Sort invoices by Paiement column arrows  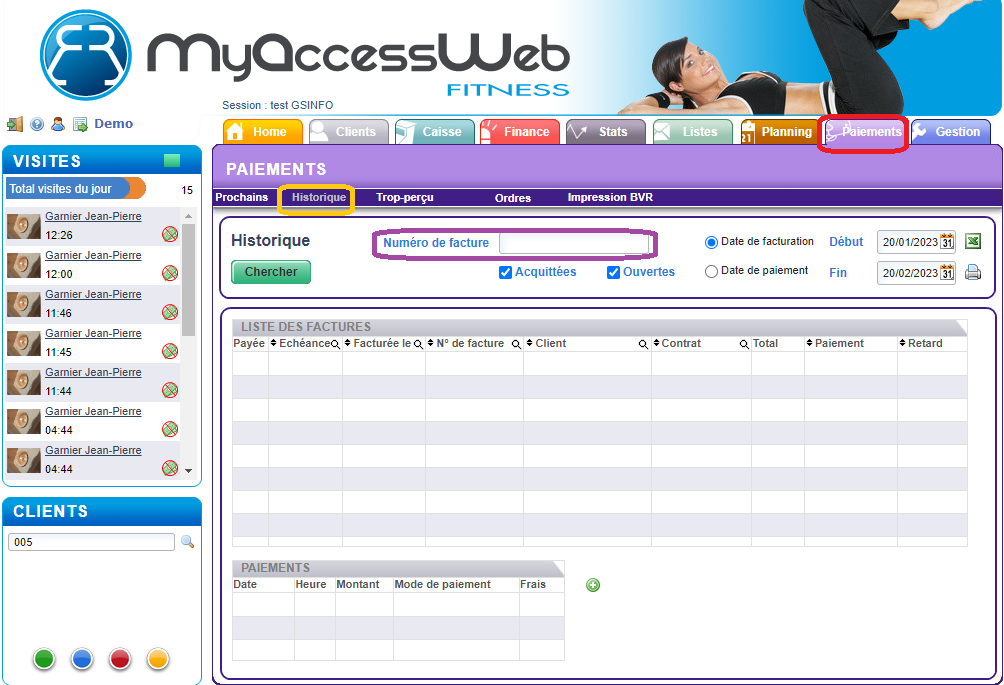pyautogui.click(x=810, y=344)
